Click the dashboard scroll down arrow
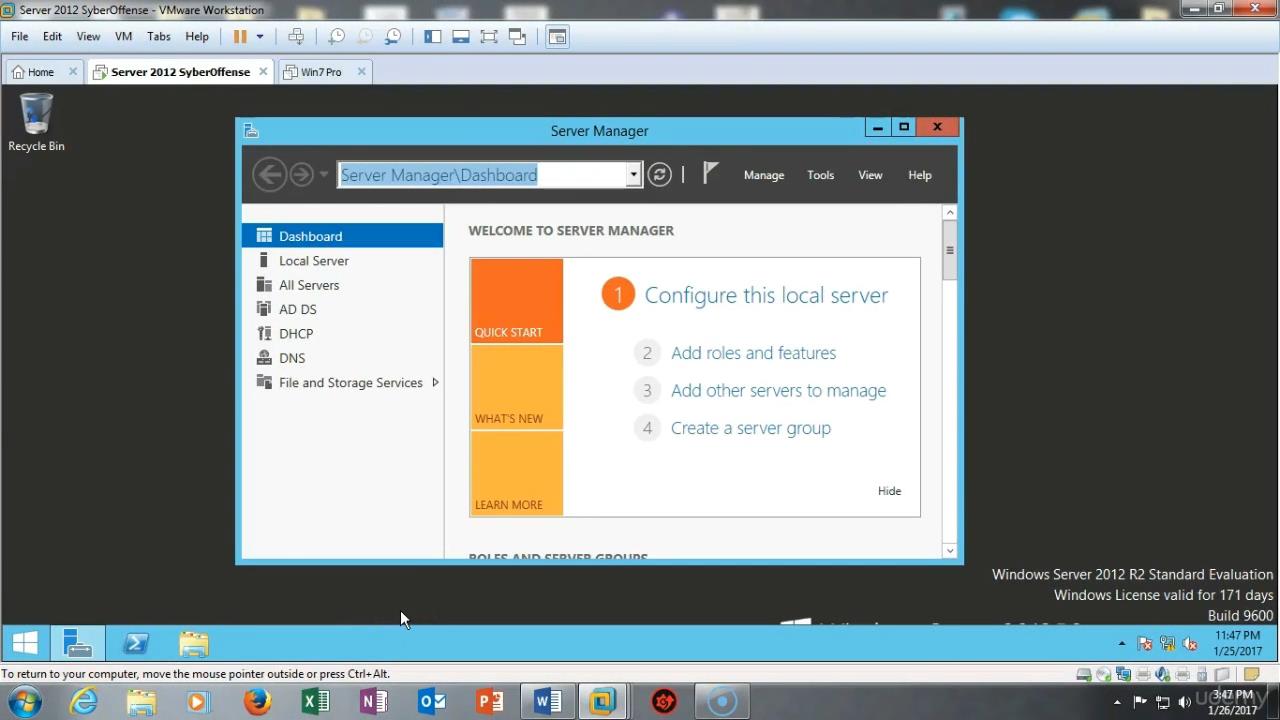Screen dimensions: 1280x720 click(x=950, y=550)
